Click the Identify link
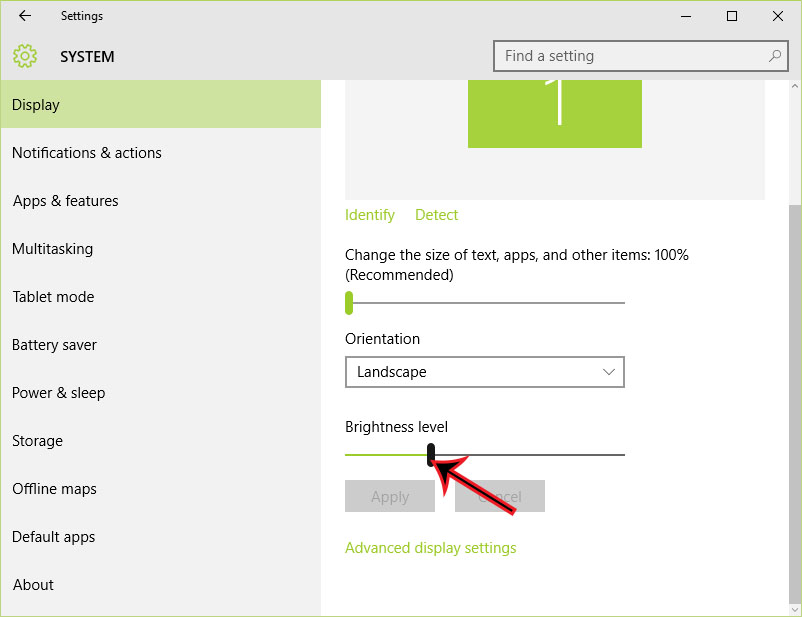 click(x=370, y=214)
